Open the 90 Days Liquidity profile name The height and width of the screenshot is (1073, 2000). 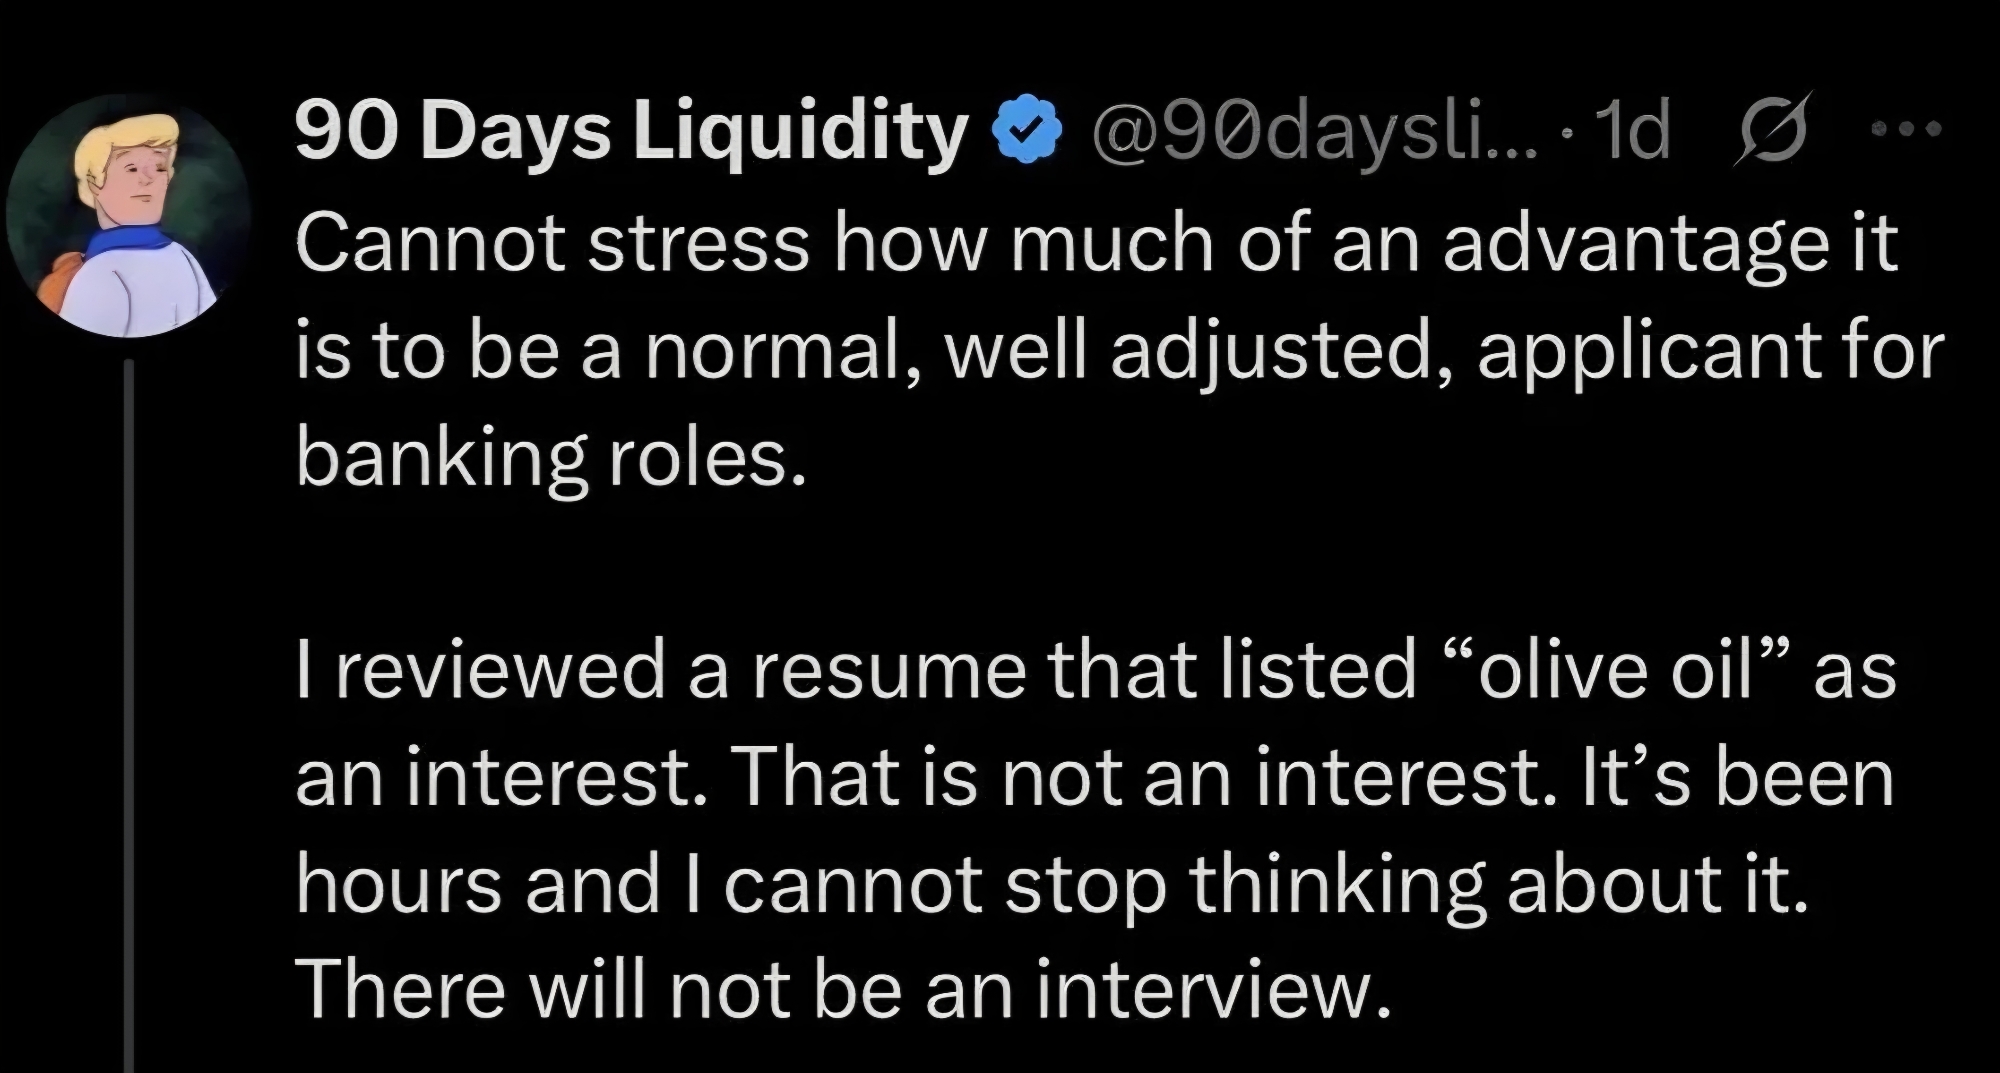[x=632, y=132]
